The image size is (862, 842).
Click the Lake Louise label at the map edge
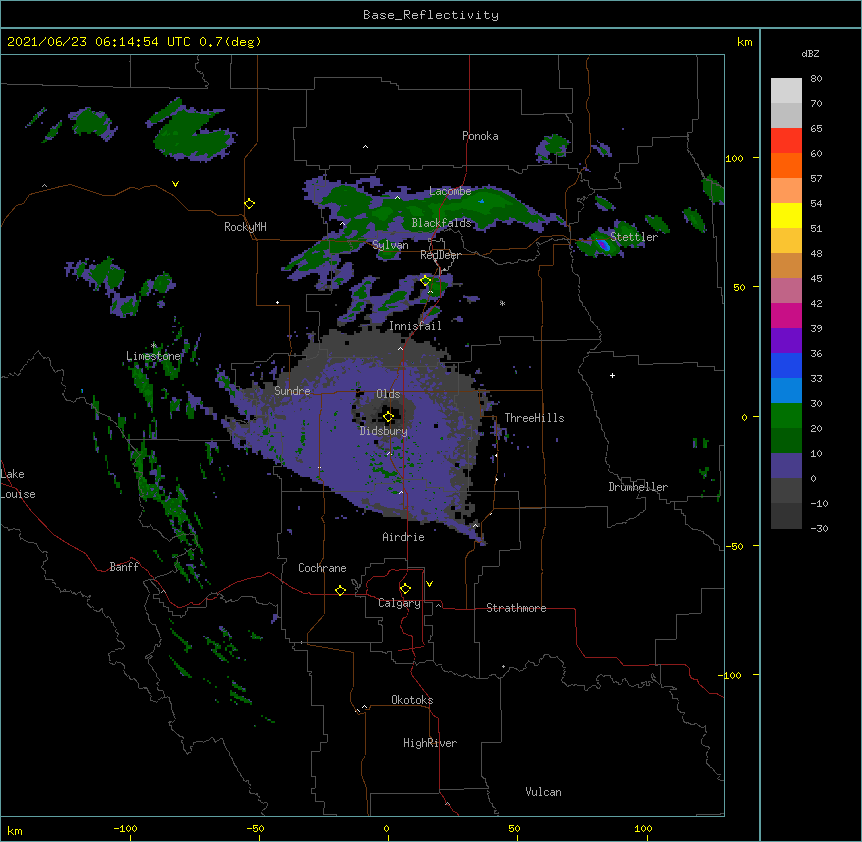tap(18, 484)
